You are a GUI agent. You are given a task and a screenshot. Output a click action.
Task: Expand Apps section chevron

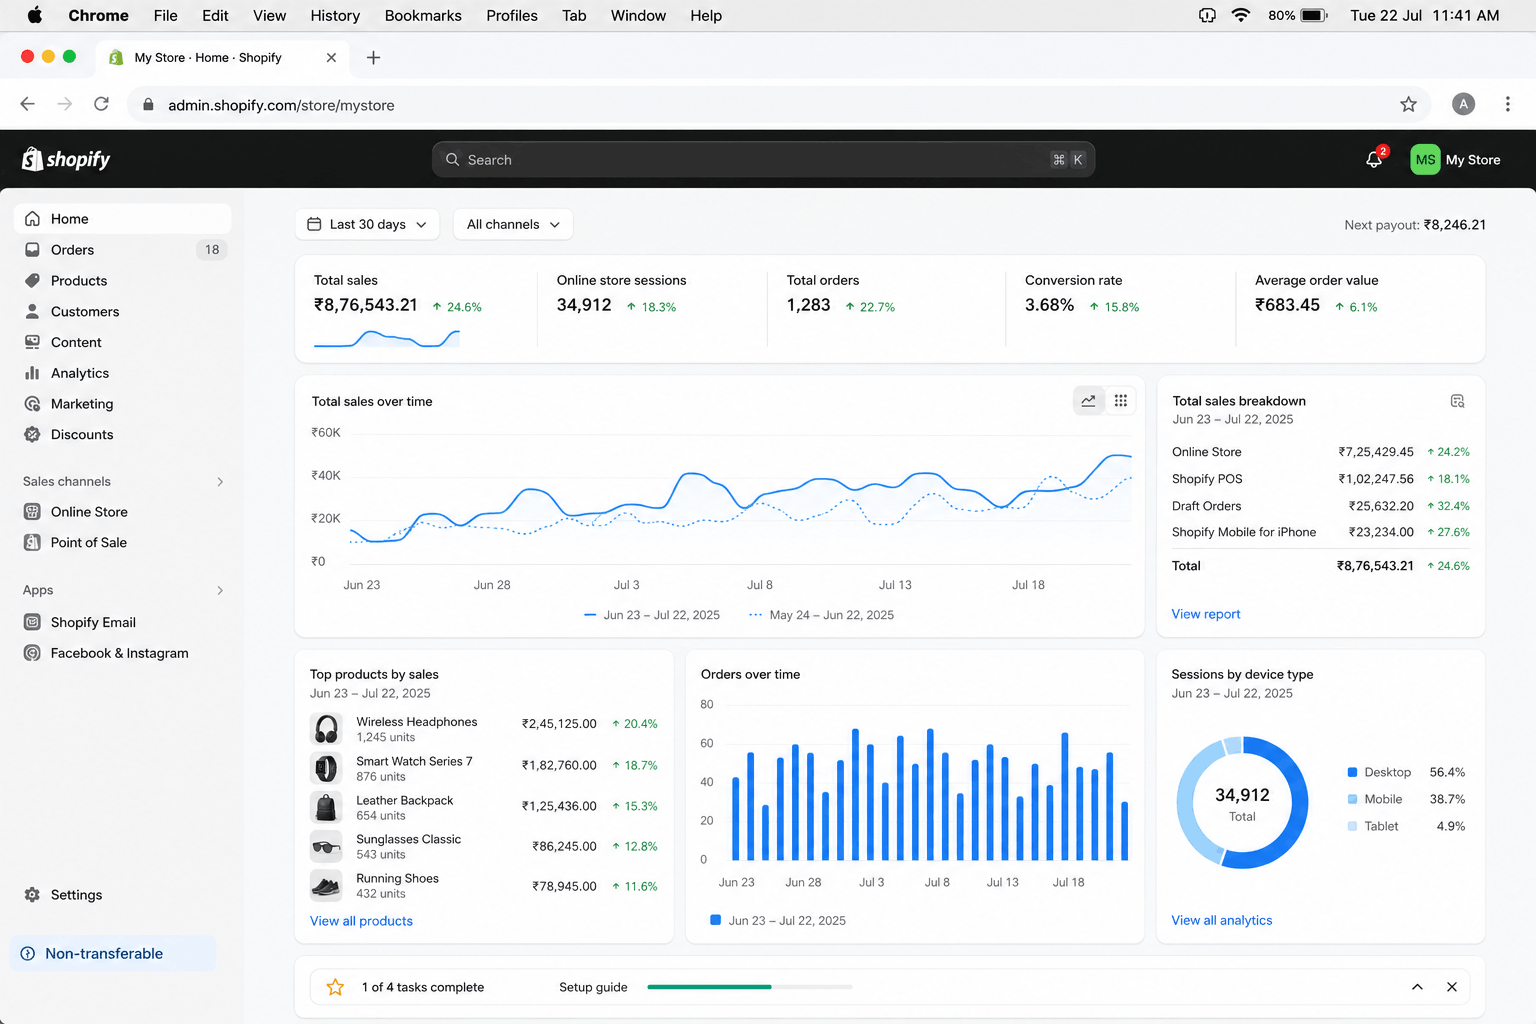pyautogui.click(x=220, y=591)
